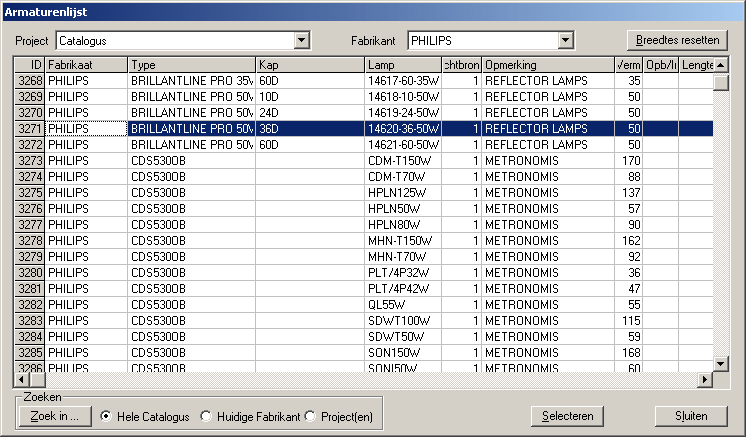Click lamp cell 14617-60-35W
The width and height of the screenshot is (746, 437).
point(403,81)
